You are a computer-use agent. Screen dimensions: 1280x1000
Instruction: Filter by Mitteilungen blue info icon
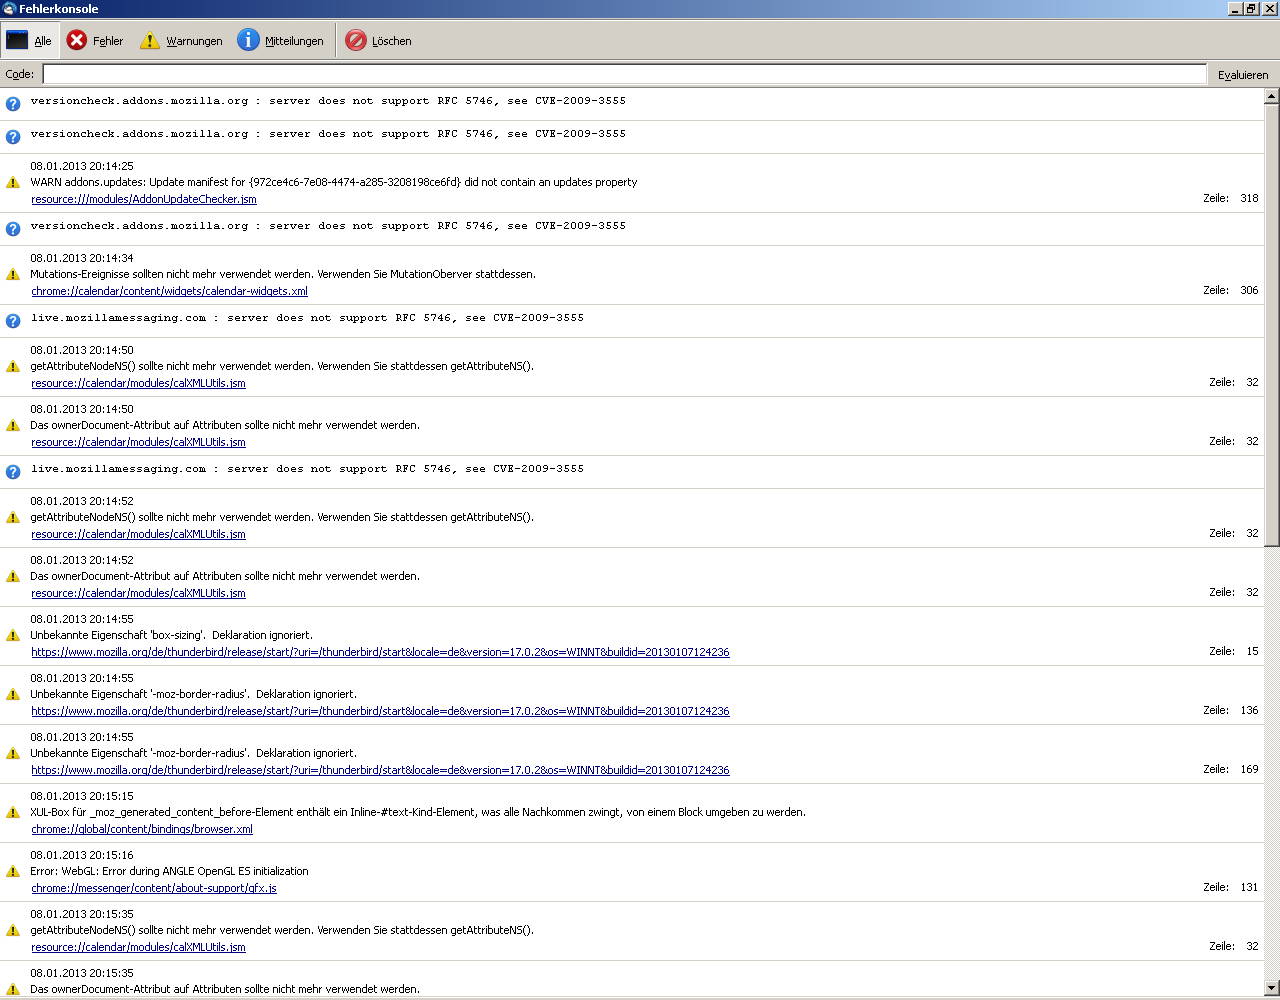248,40
